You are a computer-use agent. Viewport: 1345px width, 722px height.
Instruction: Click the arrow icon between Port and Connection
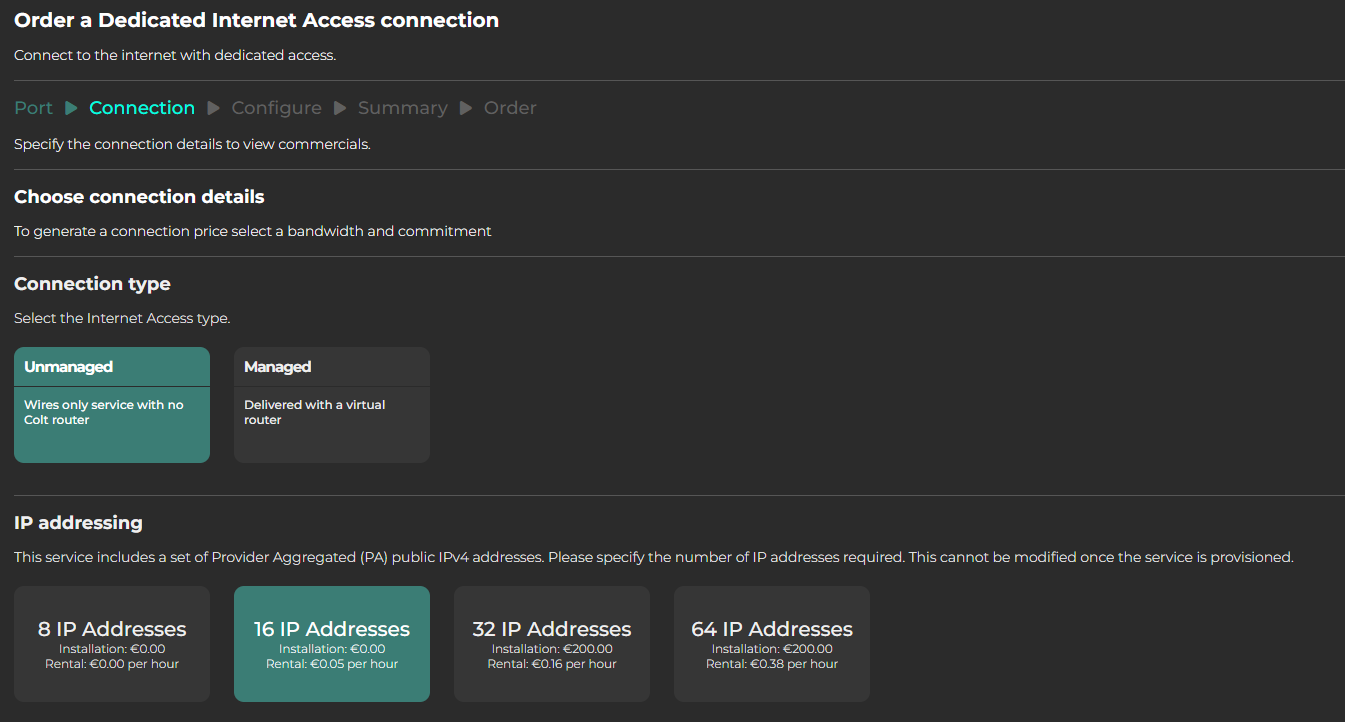71,108
